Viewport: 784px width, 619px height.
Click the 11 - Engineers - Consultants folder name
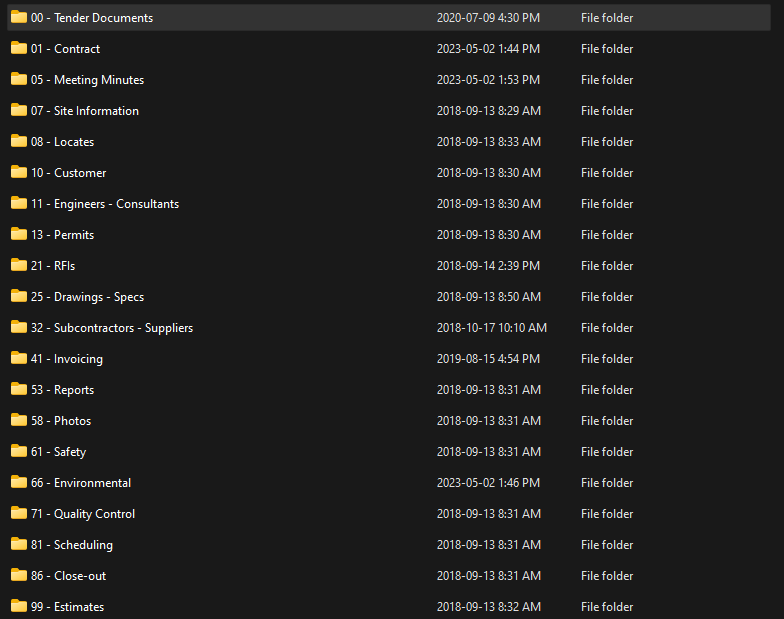pyautogui.click(x=105, y=204)
